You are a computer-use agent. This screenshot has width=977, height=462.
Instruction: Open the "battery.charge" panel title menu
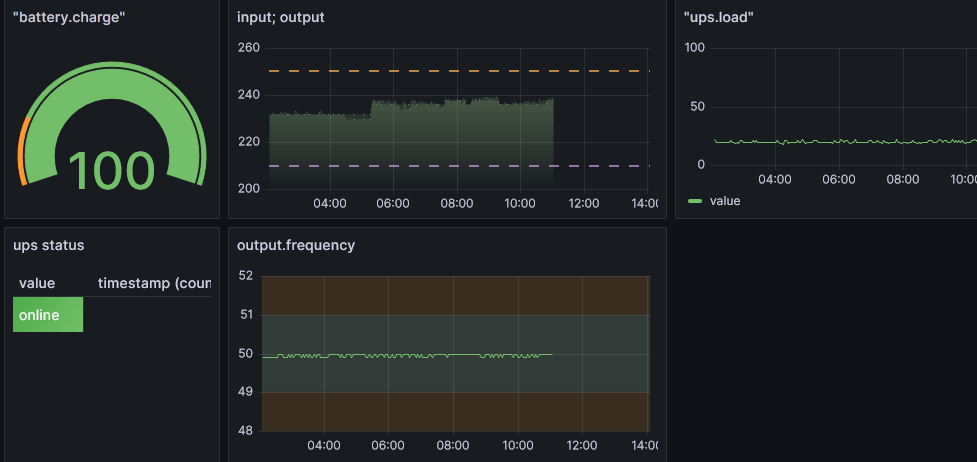point(69,17)
